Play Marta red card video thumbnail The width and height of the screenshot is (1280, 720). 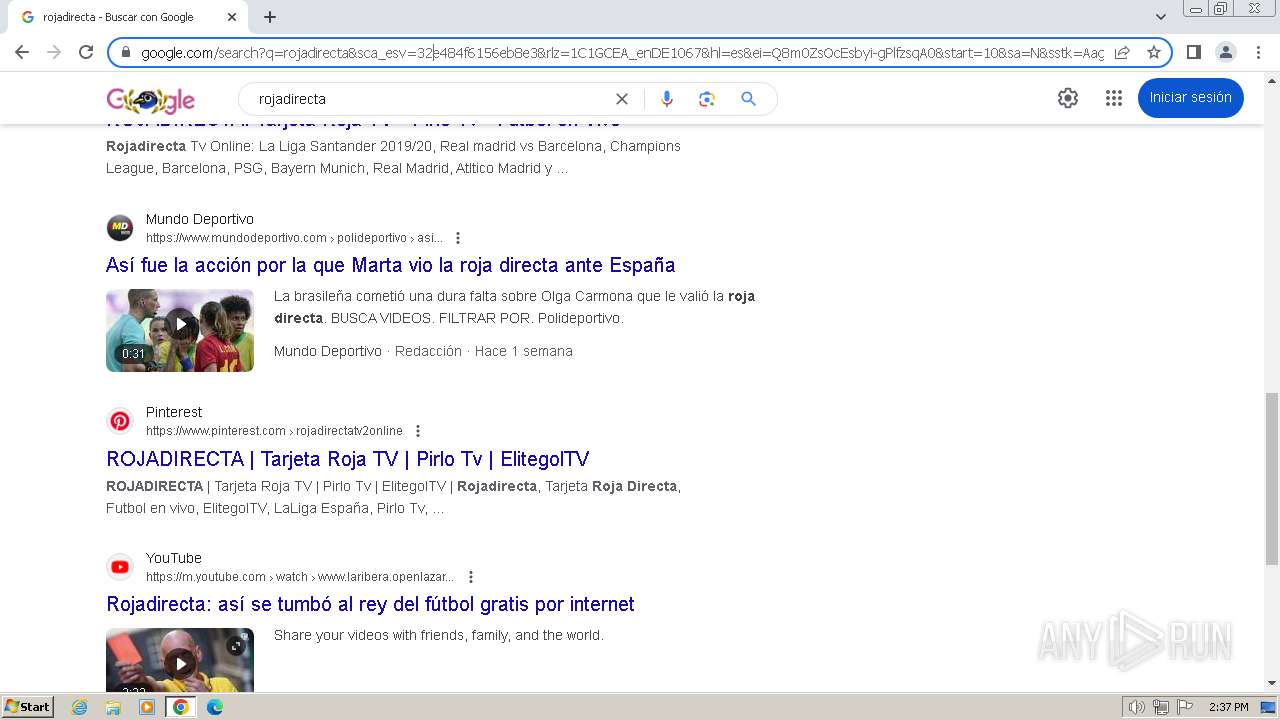(x=180, y=331)
